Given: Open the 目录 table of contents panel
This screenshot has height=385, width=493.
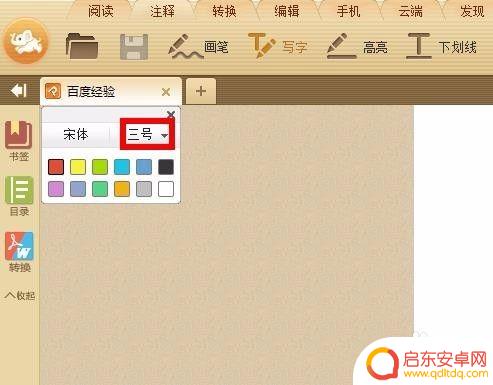Looking at the screenshot, I should click(x=19, y=196).
